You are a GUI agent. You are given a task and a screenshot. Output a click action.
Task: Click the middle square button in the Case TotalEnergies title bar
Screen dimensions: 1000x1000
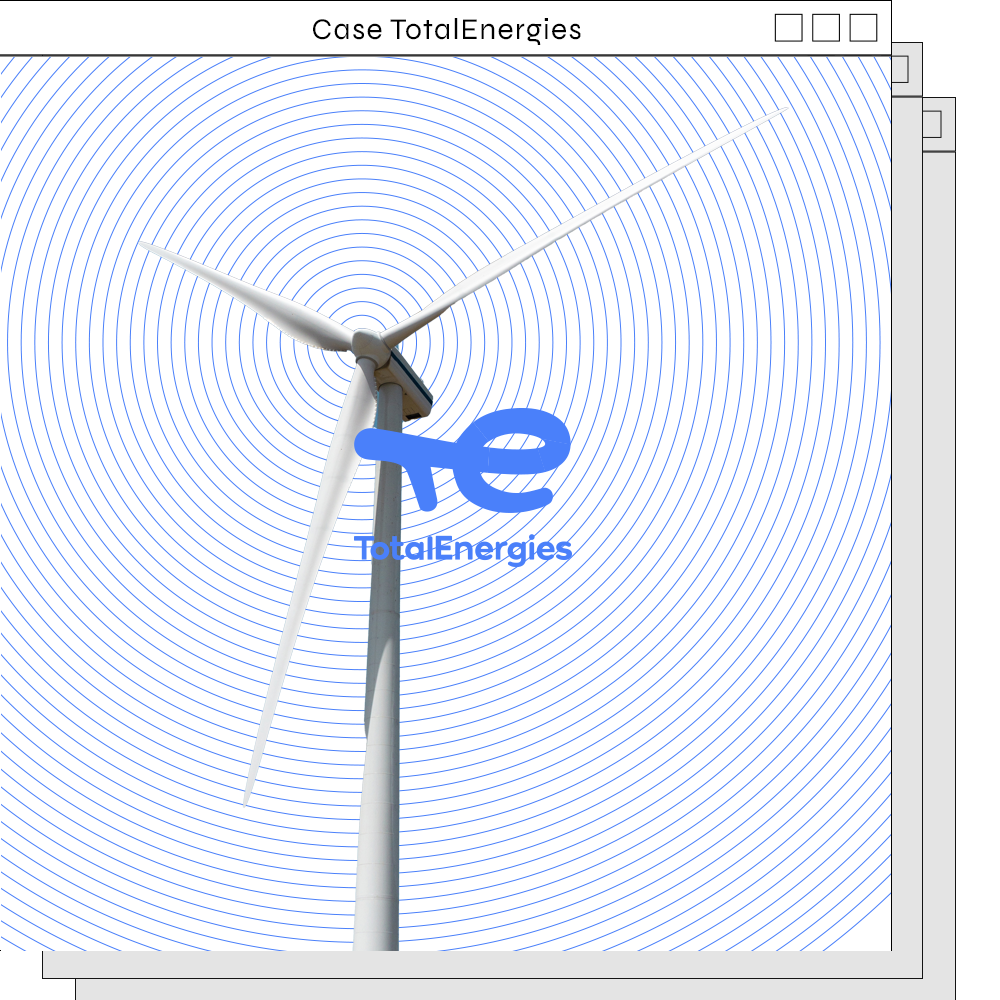coord(826,28)
